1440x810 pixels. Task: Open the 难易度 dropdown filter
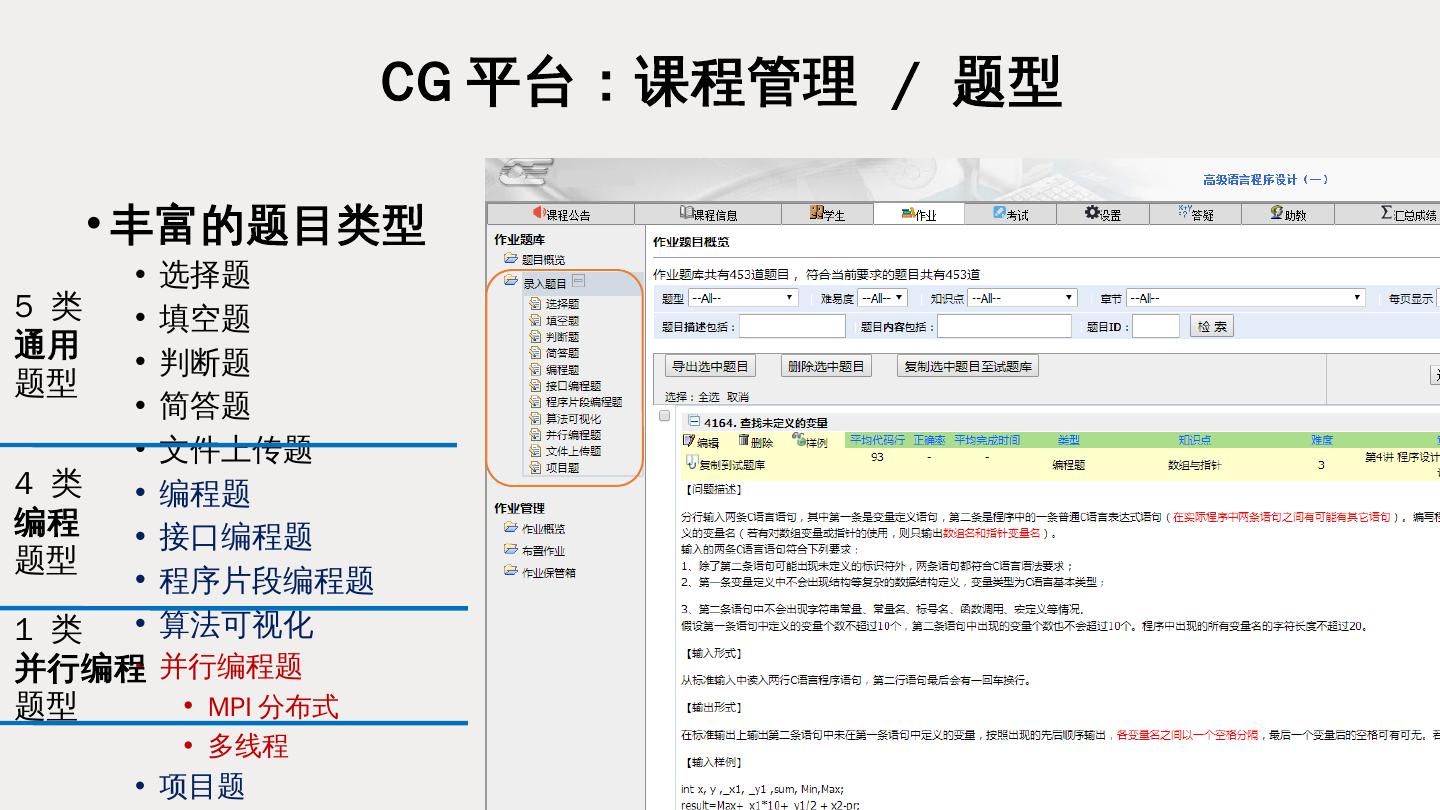click(x=882, y=298)
